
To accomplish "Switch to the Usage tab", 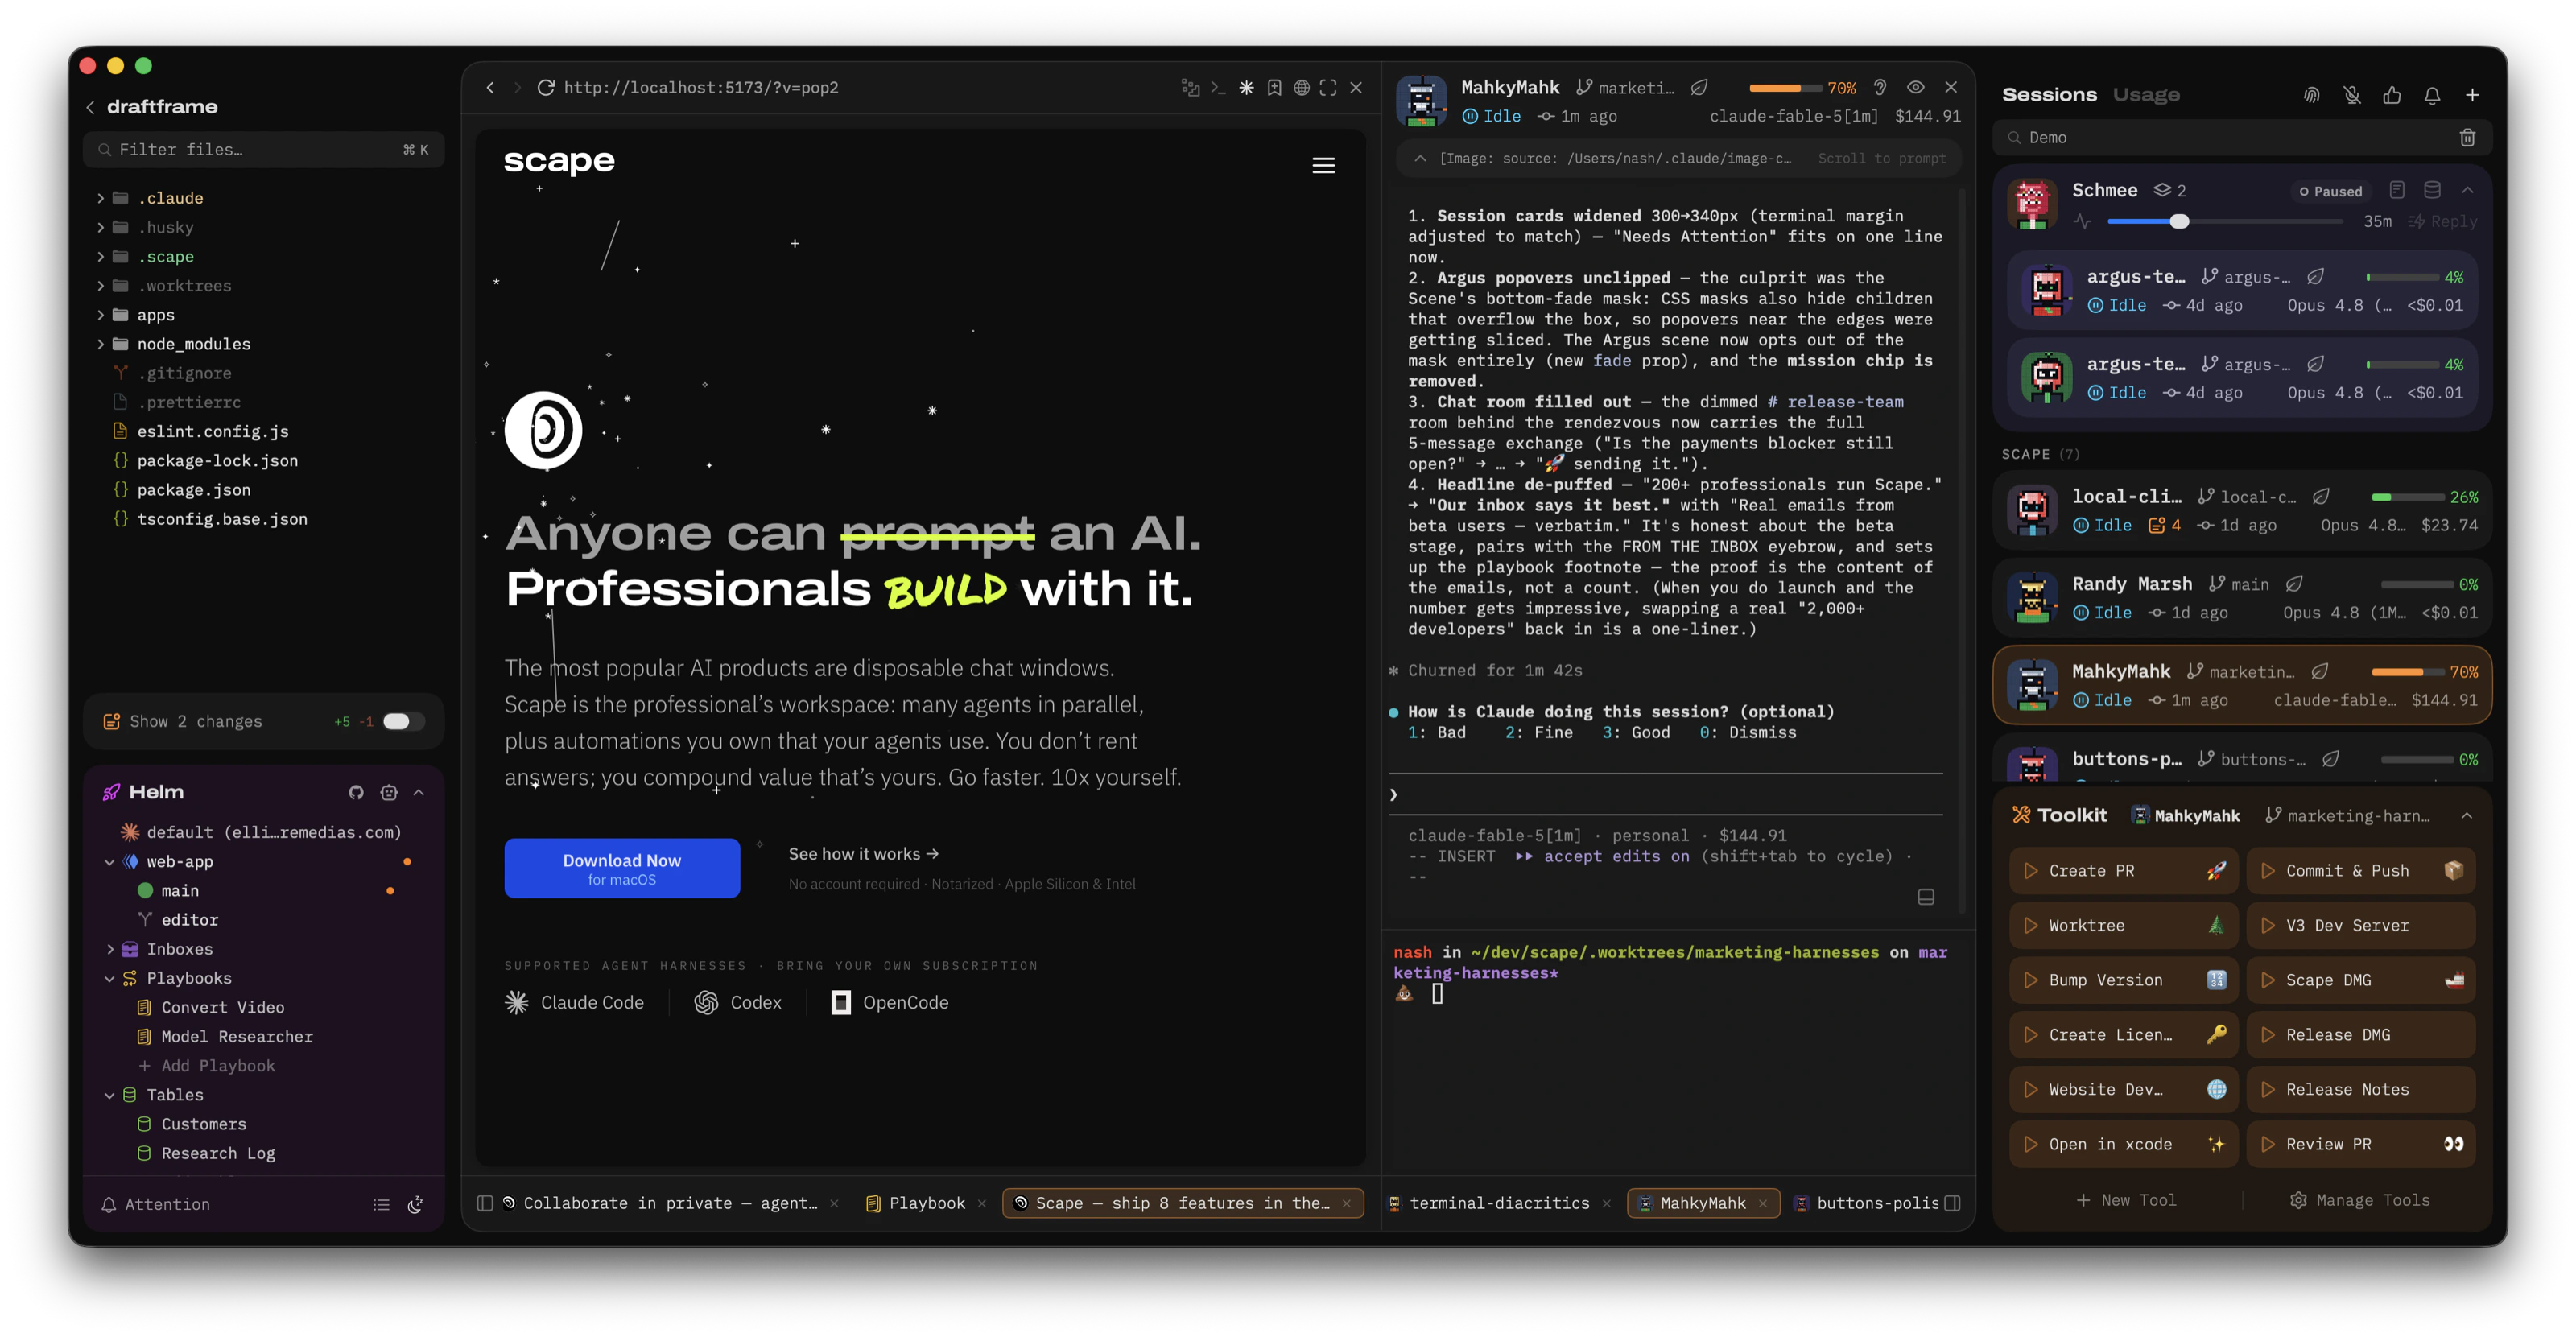I will [2146, 95].
